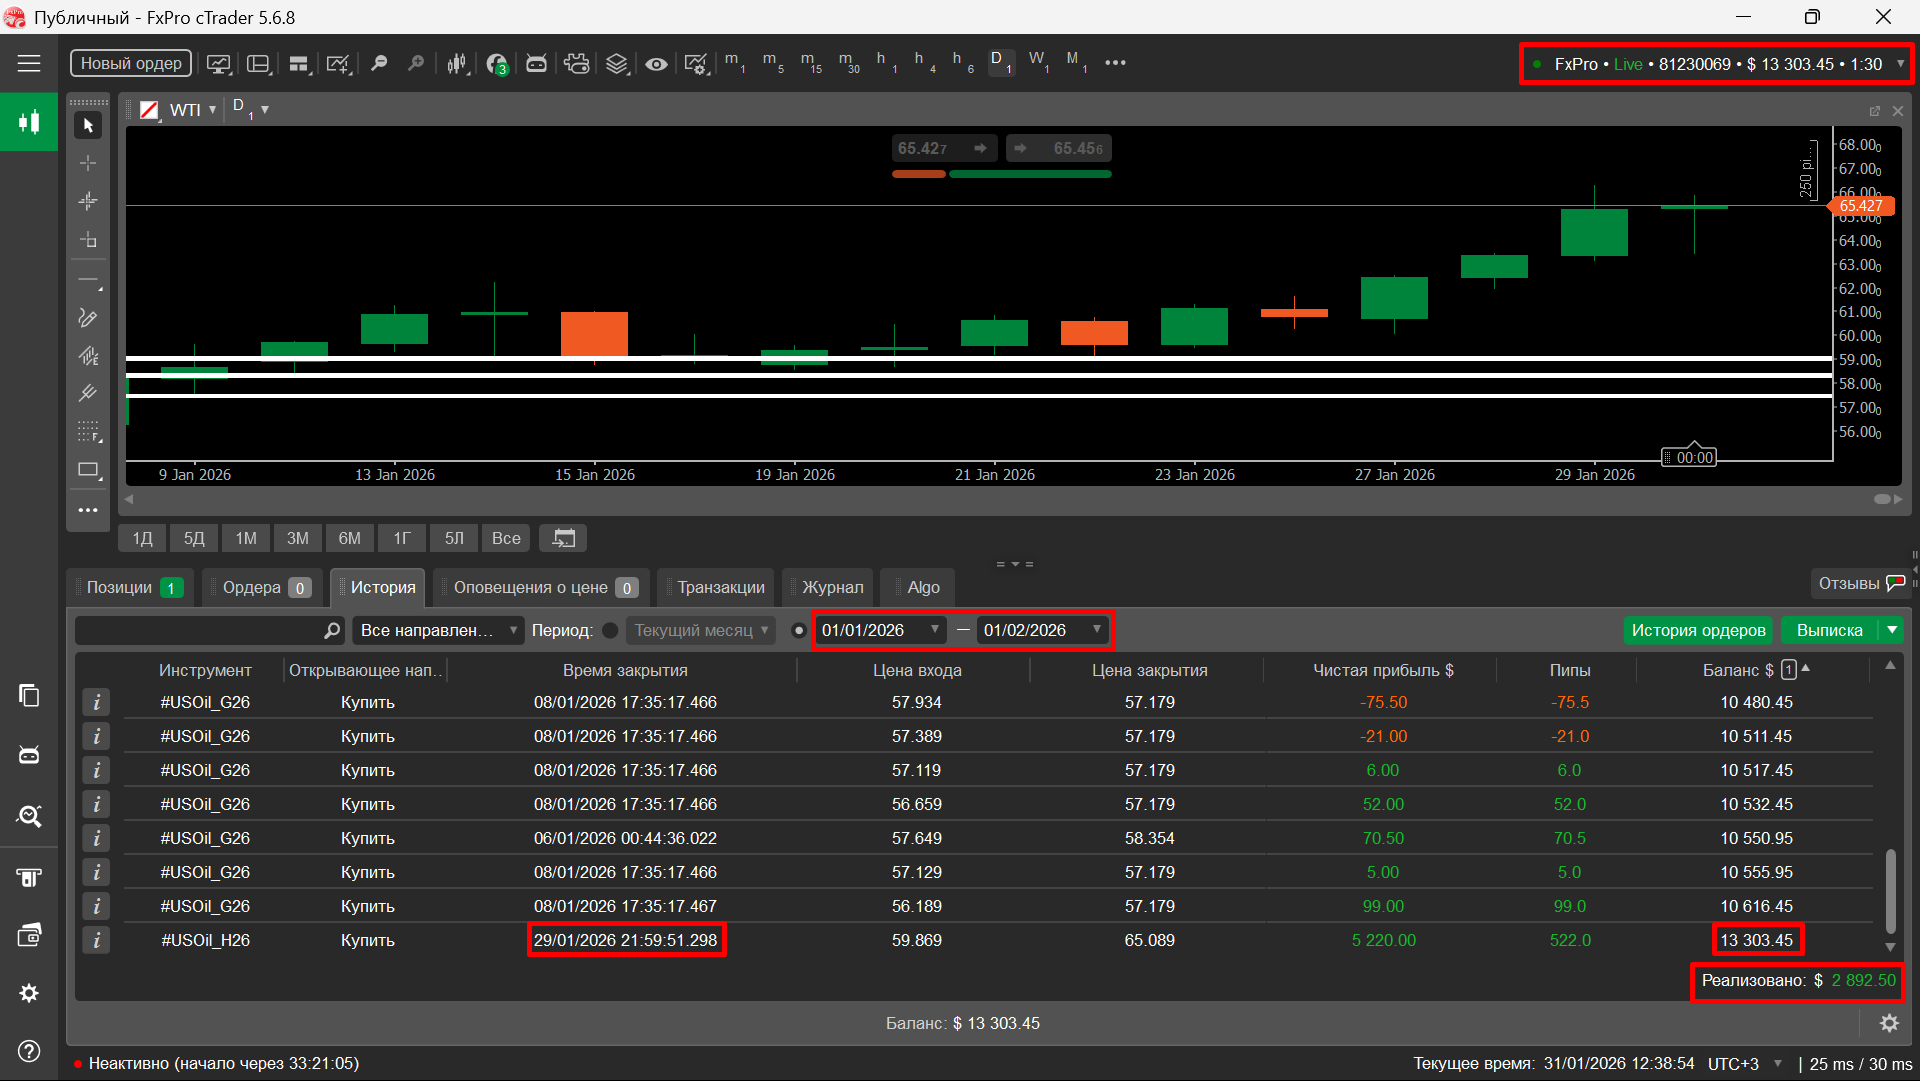Select the rectangle shape tool
This screenshot has height=1081, width=1920.
pos(88,470)
